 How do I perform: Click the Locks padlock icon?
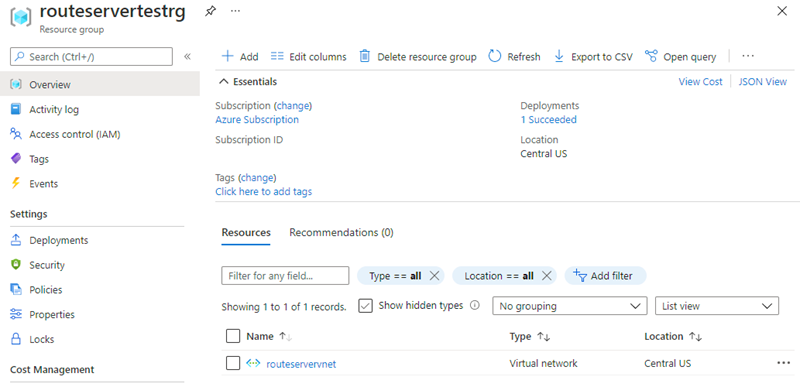[16, 339]
